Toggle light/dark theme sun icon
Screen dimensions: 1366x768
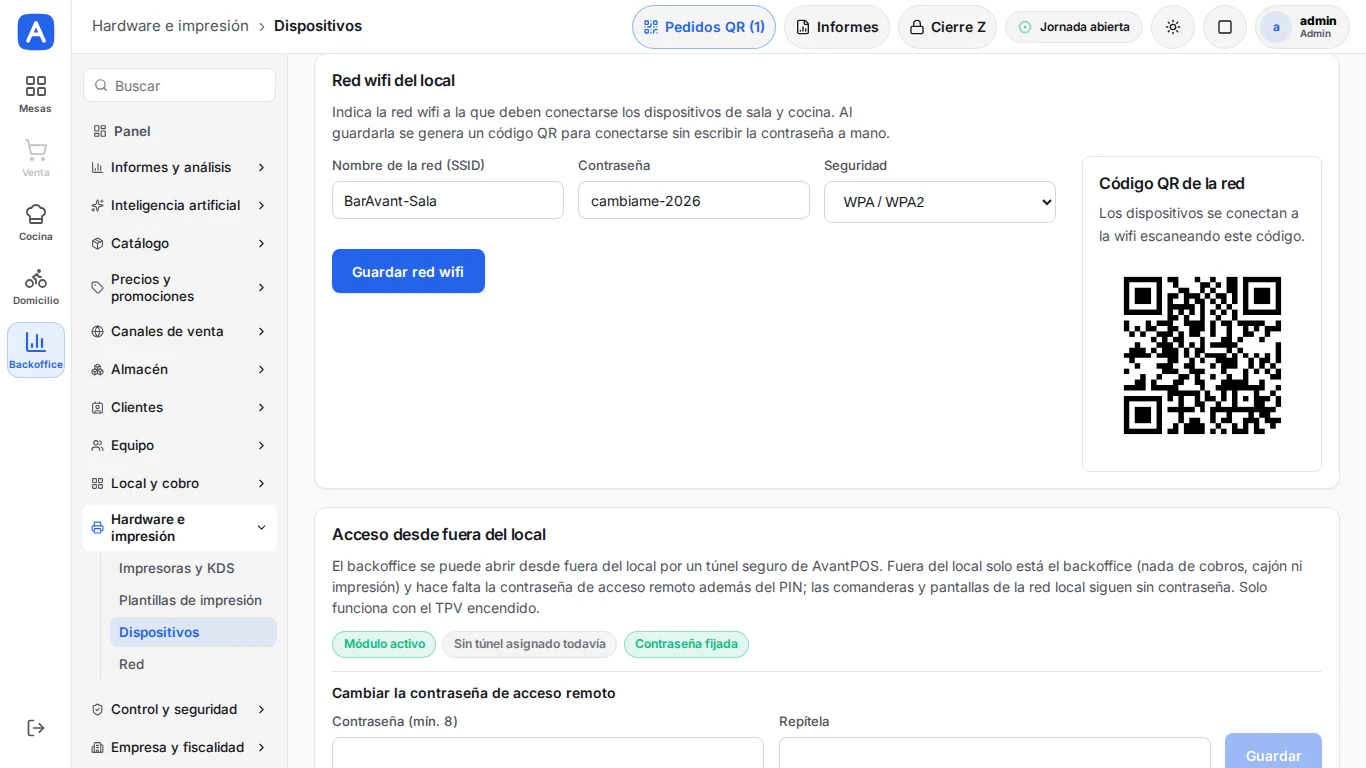[x=1173, y=27]
